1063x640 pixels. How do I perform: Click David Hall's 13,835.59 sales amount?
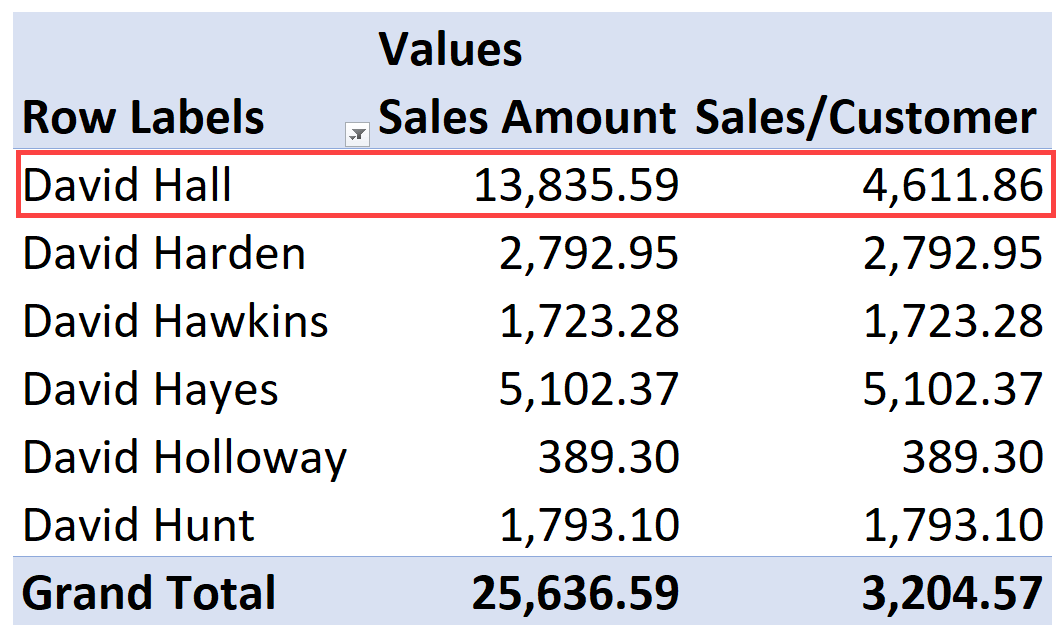coord(576,185)
